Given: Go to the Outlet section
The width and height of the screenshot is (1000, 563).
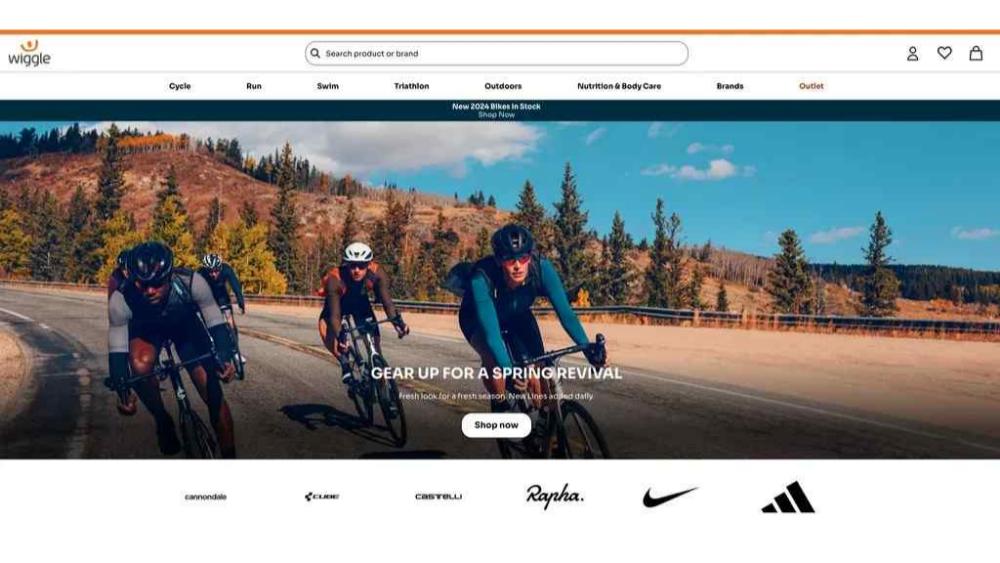Looking at the screenshot, I should click(x=811, y=86).
